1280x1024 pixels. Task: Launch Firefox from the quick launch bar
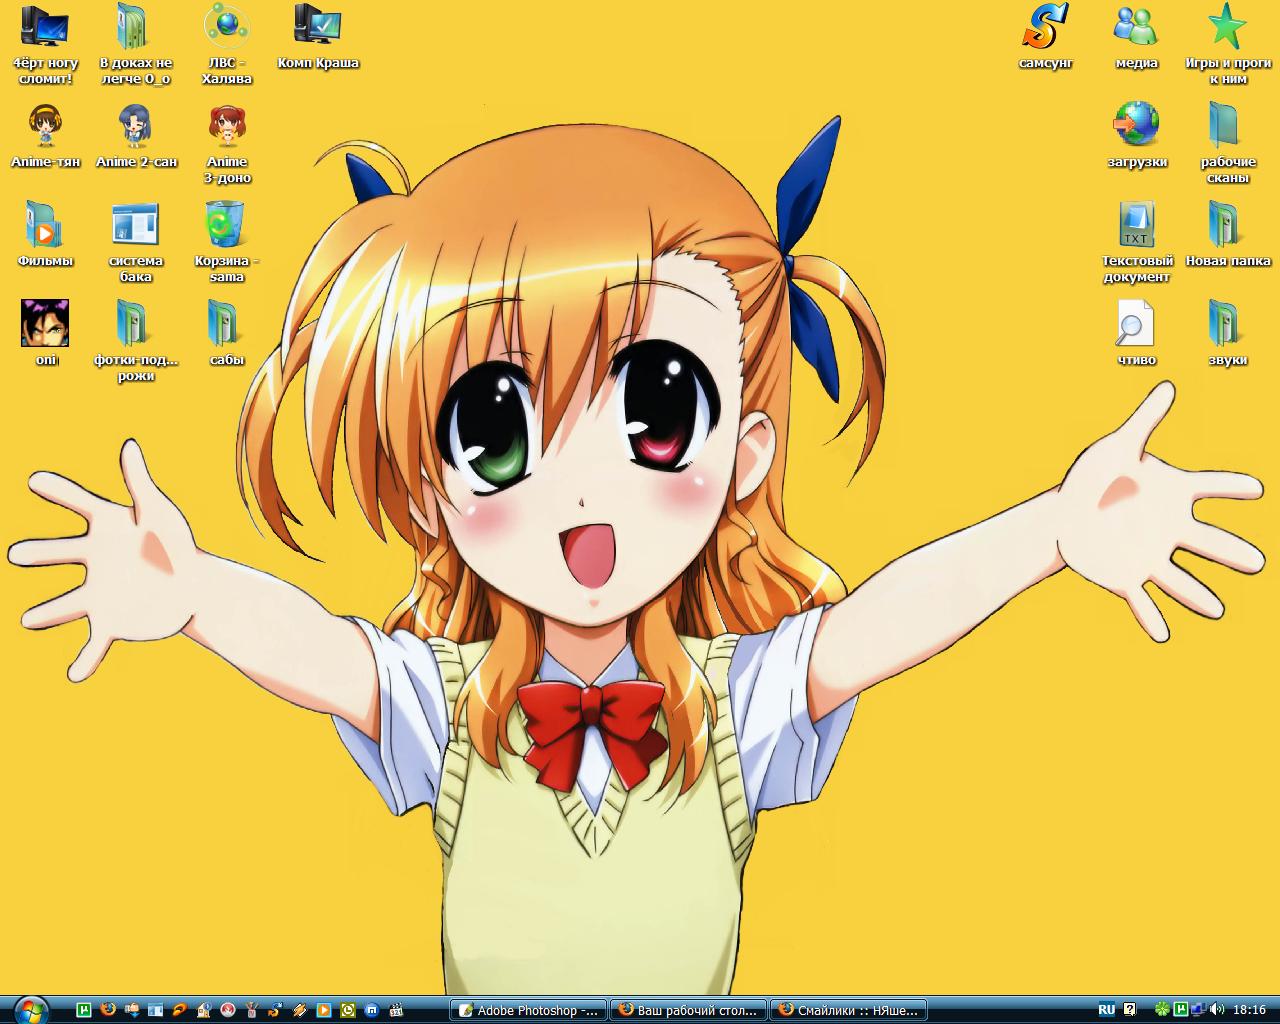108,1010
